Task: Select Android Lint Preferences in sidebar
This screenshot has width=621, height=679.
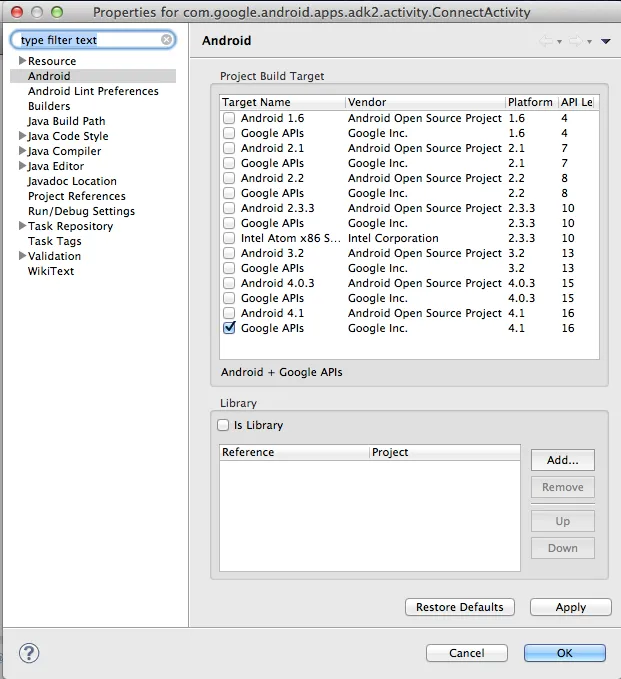Action: 93,91
